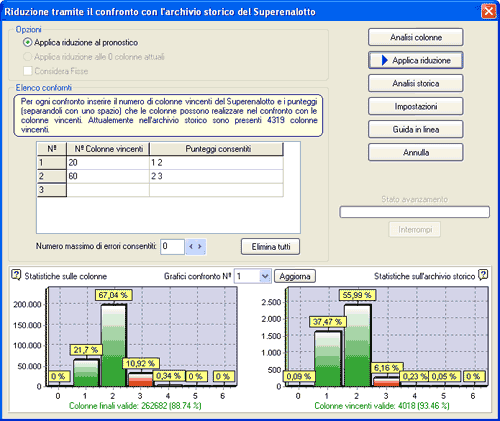This screenshot has width=500, height=421.
Task: Click the 67,04 % bar label
Action: (x=113, y=295)
